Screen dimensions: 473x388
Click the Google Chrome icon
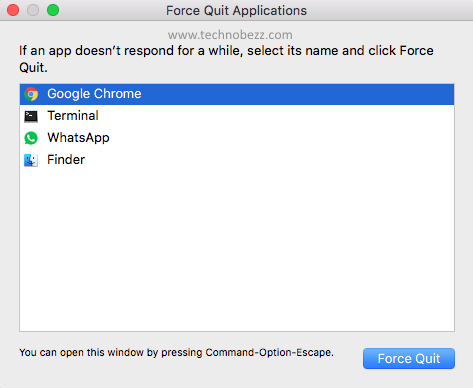(31, 94)
